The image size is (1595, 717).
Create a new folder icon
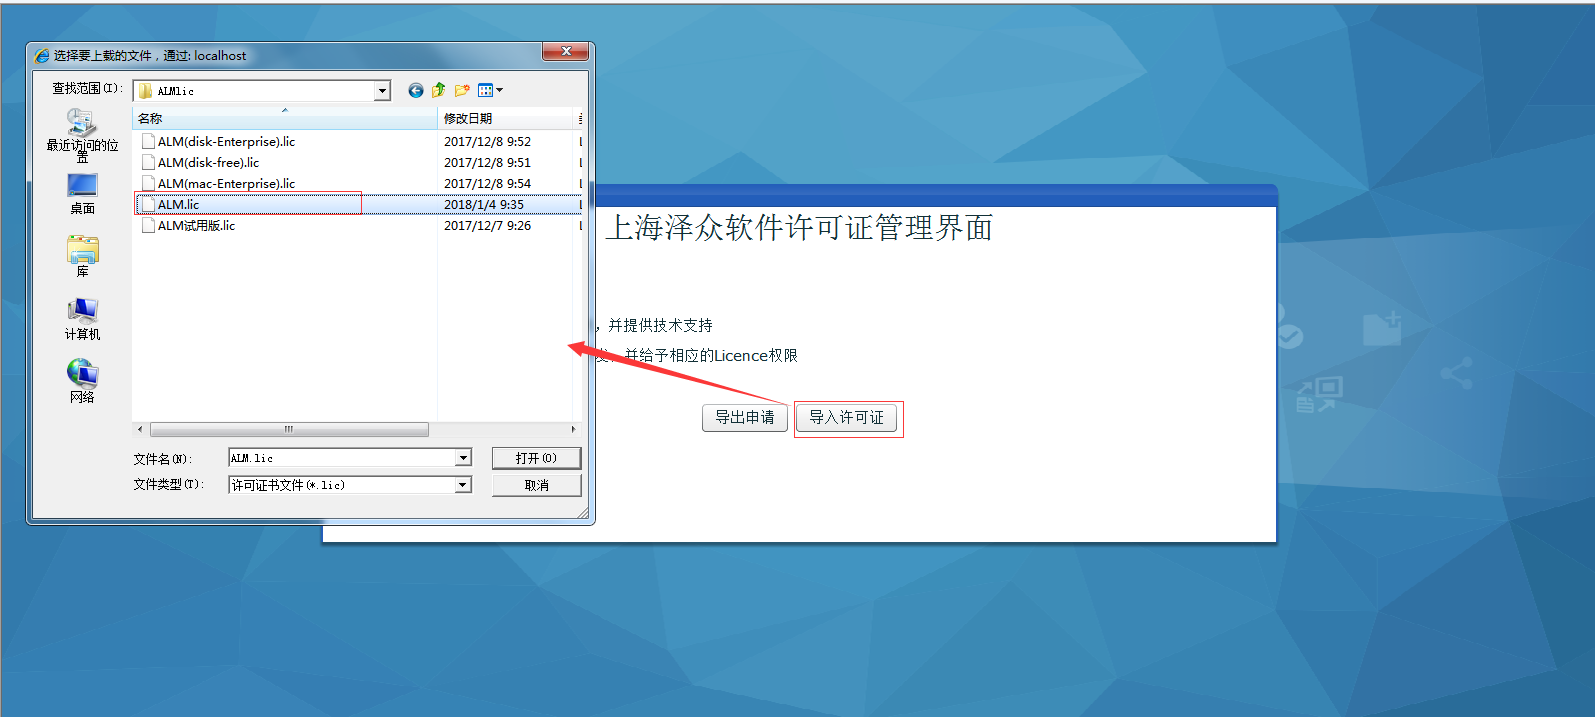pyautogui.click(x=462, y=91)
